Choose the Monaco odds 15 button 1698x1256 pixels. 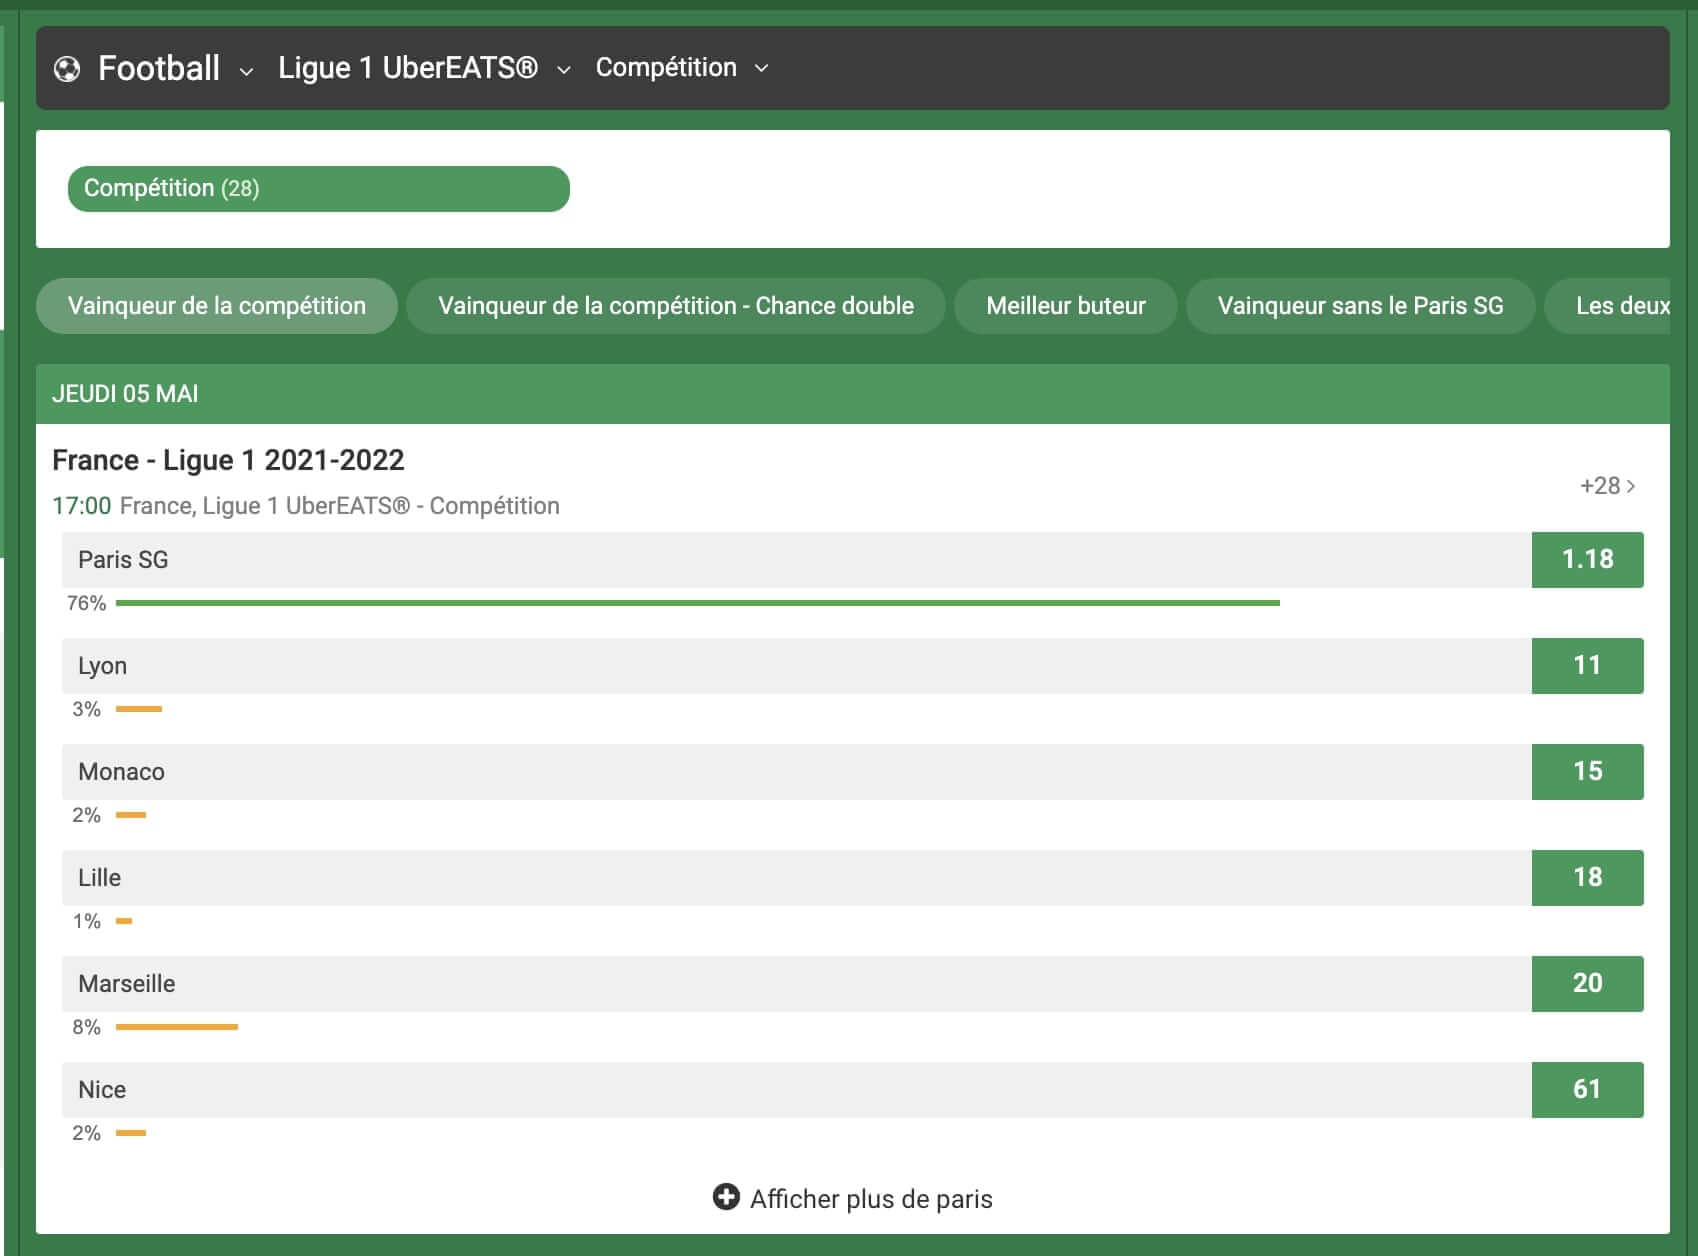pos(1587,772)
